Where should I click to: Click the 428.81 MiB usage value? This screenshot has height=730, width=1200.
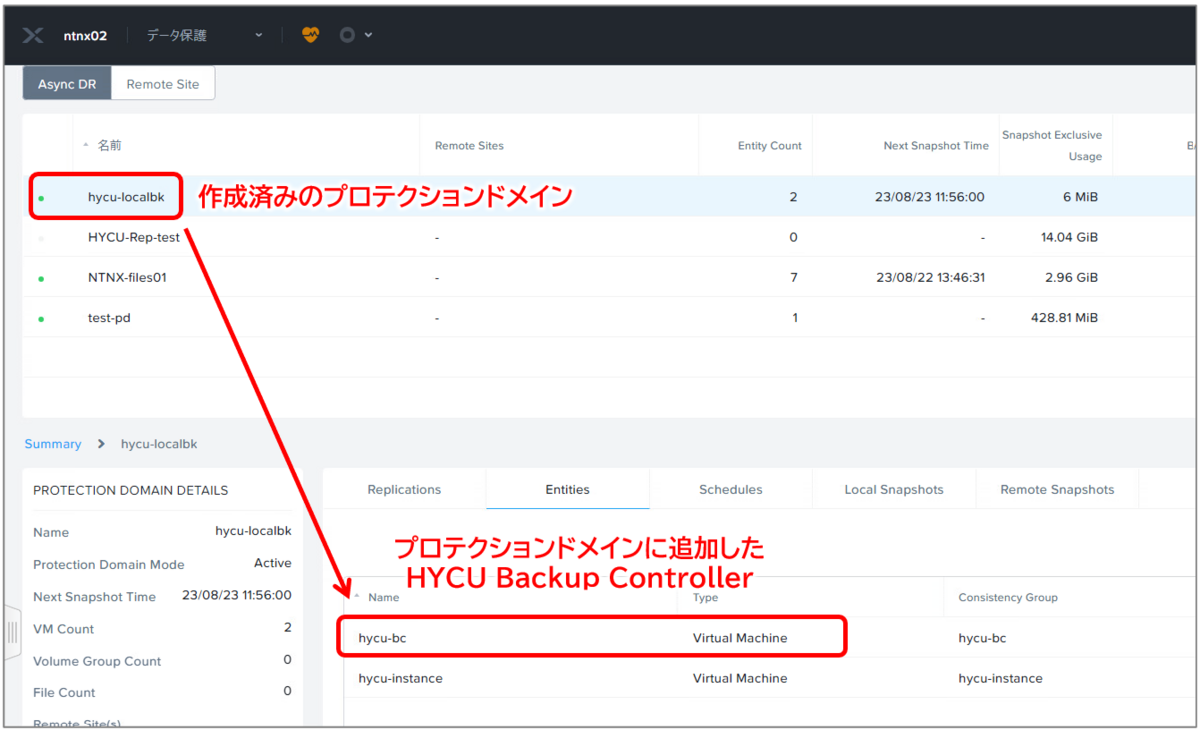[1064, 318]
